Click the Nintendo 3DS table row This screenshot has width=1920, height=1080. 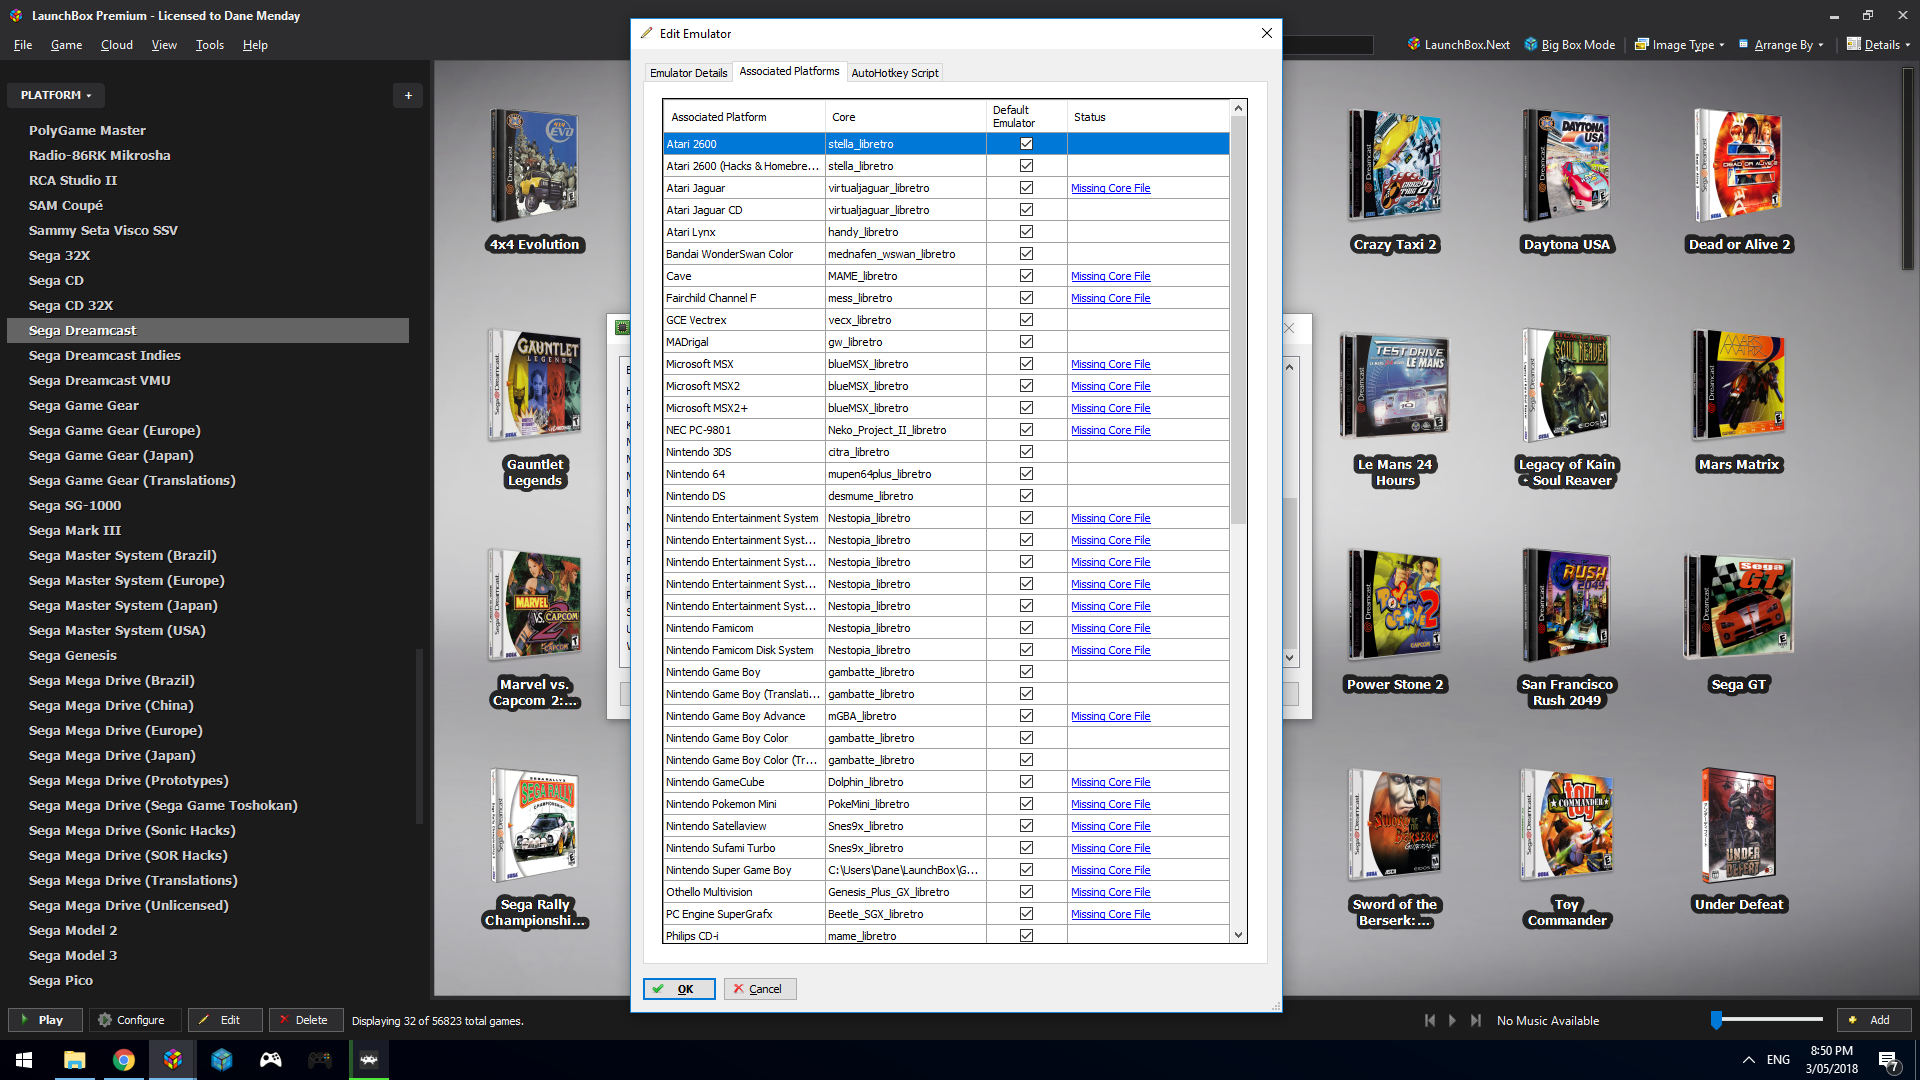(x=946, y=452)
